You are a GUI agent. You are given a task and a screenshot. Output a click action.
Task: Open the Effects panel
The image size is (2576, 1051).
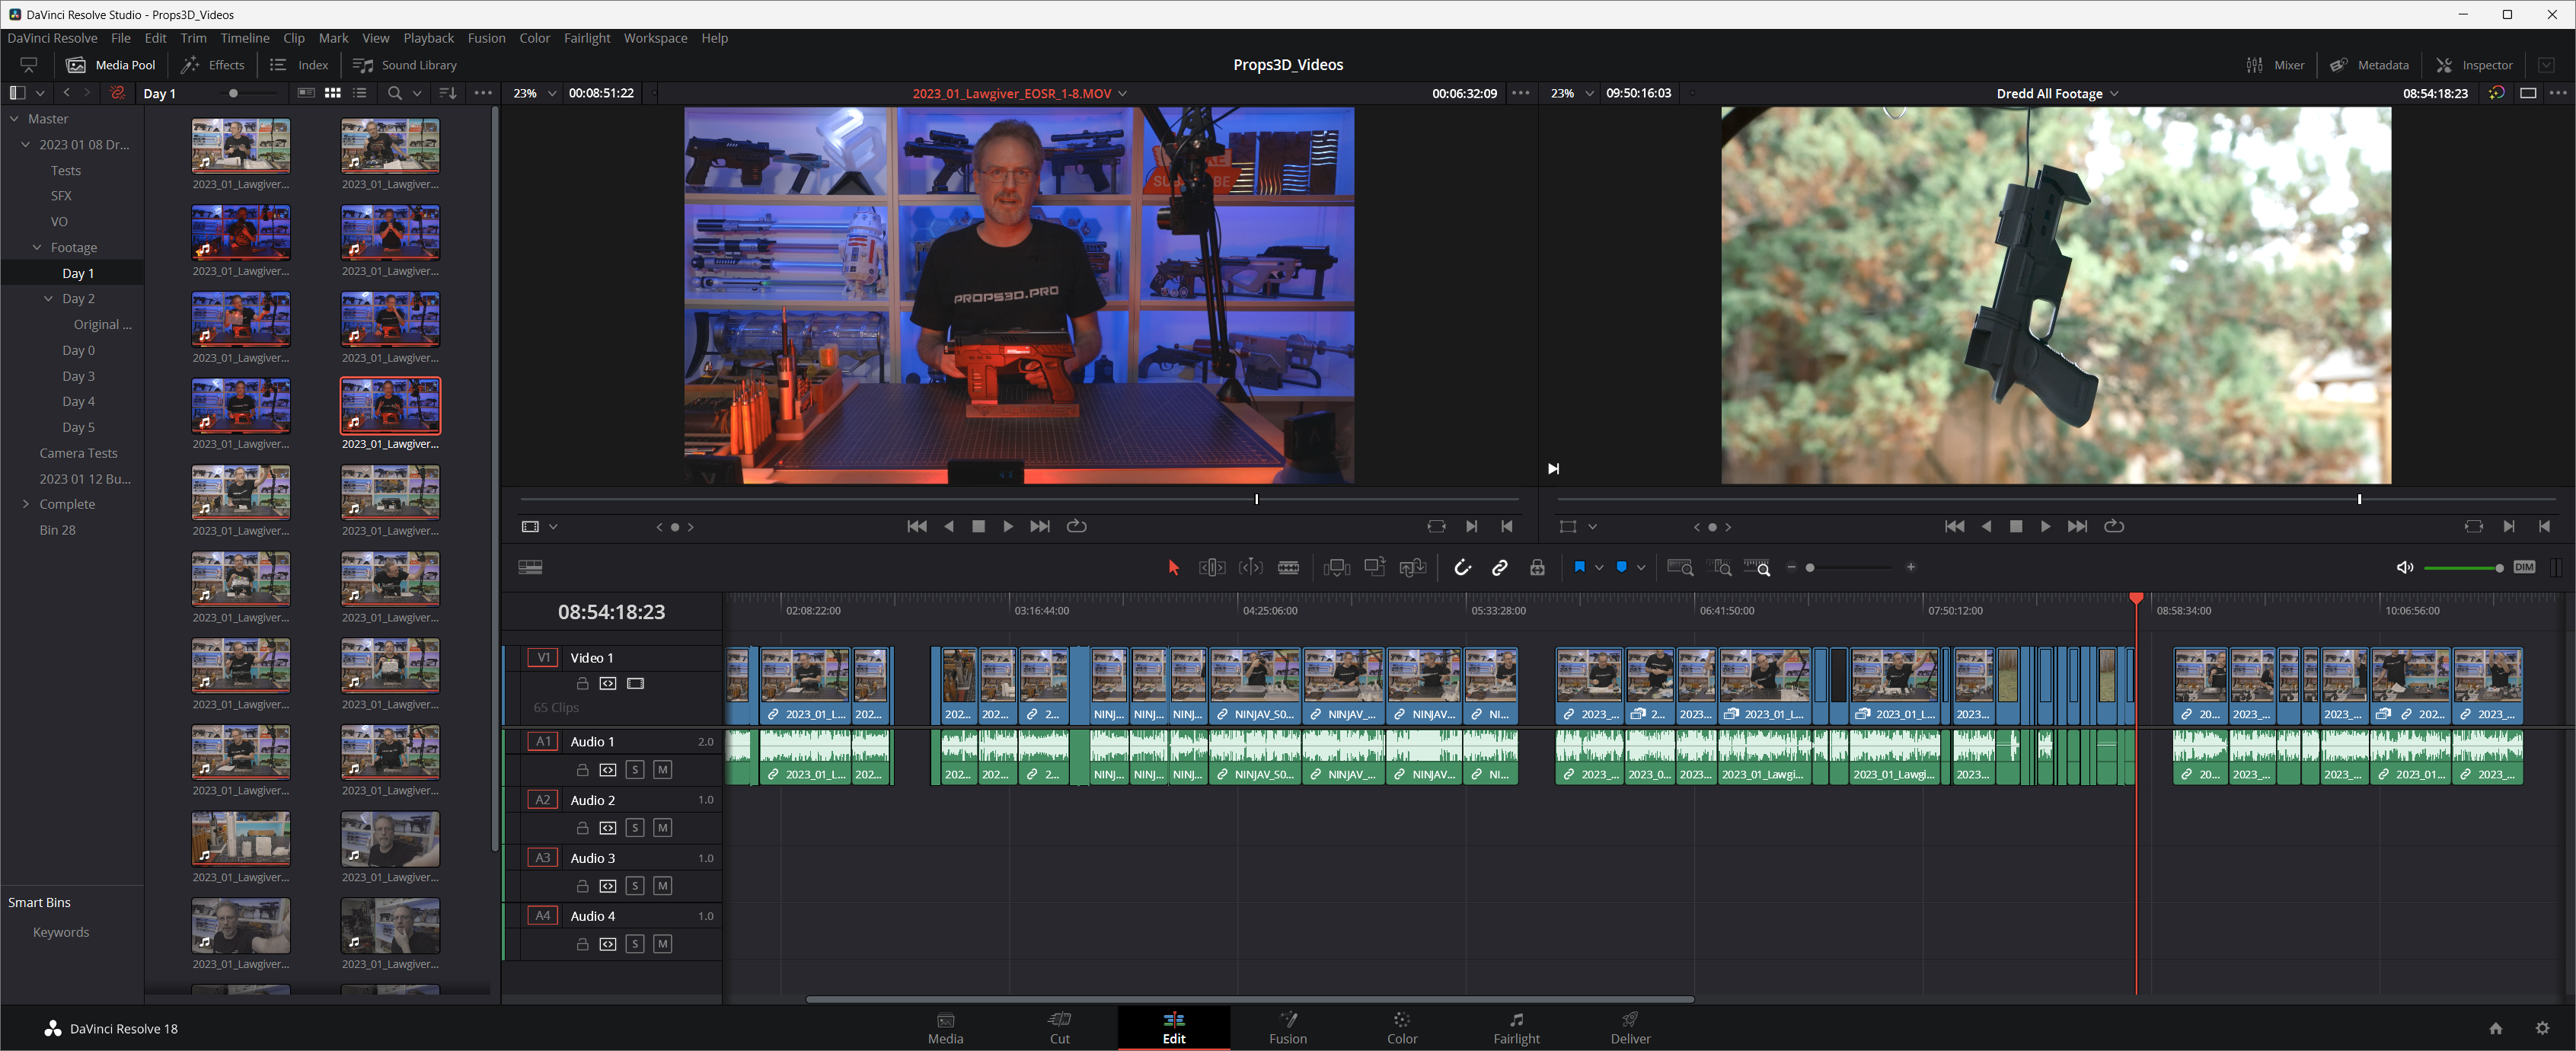(x=213, y=65)
